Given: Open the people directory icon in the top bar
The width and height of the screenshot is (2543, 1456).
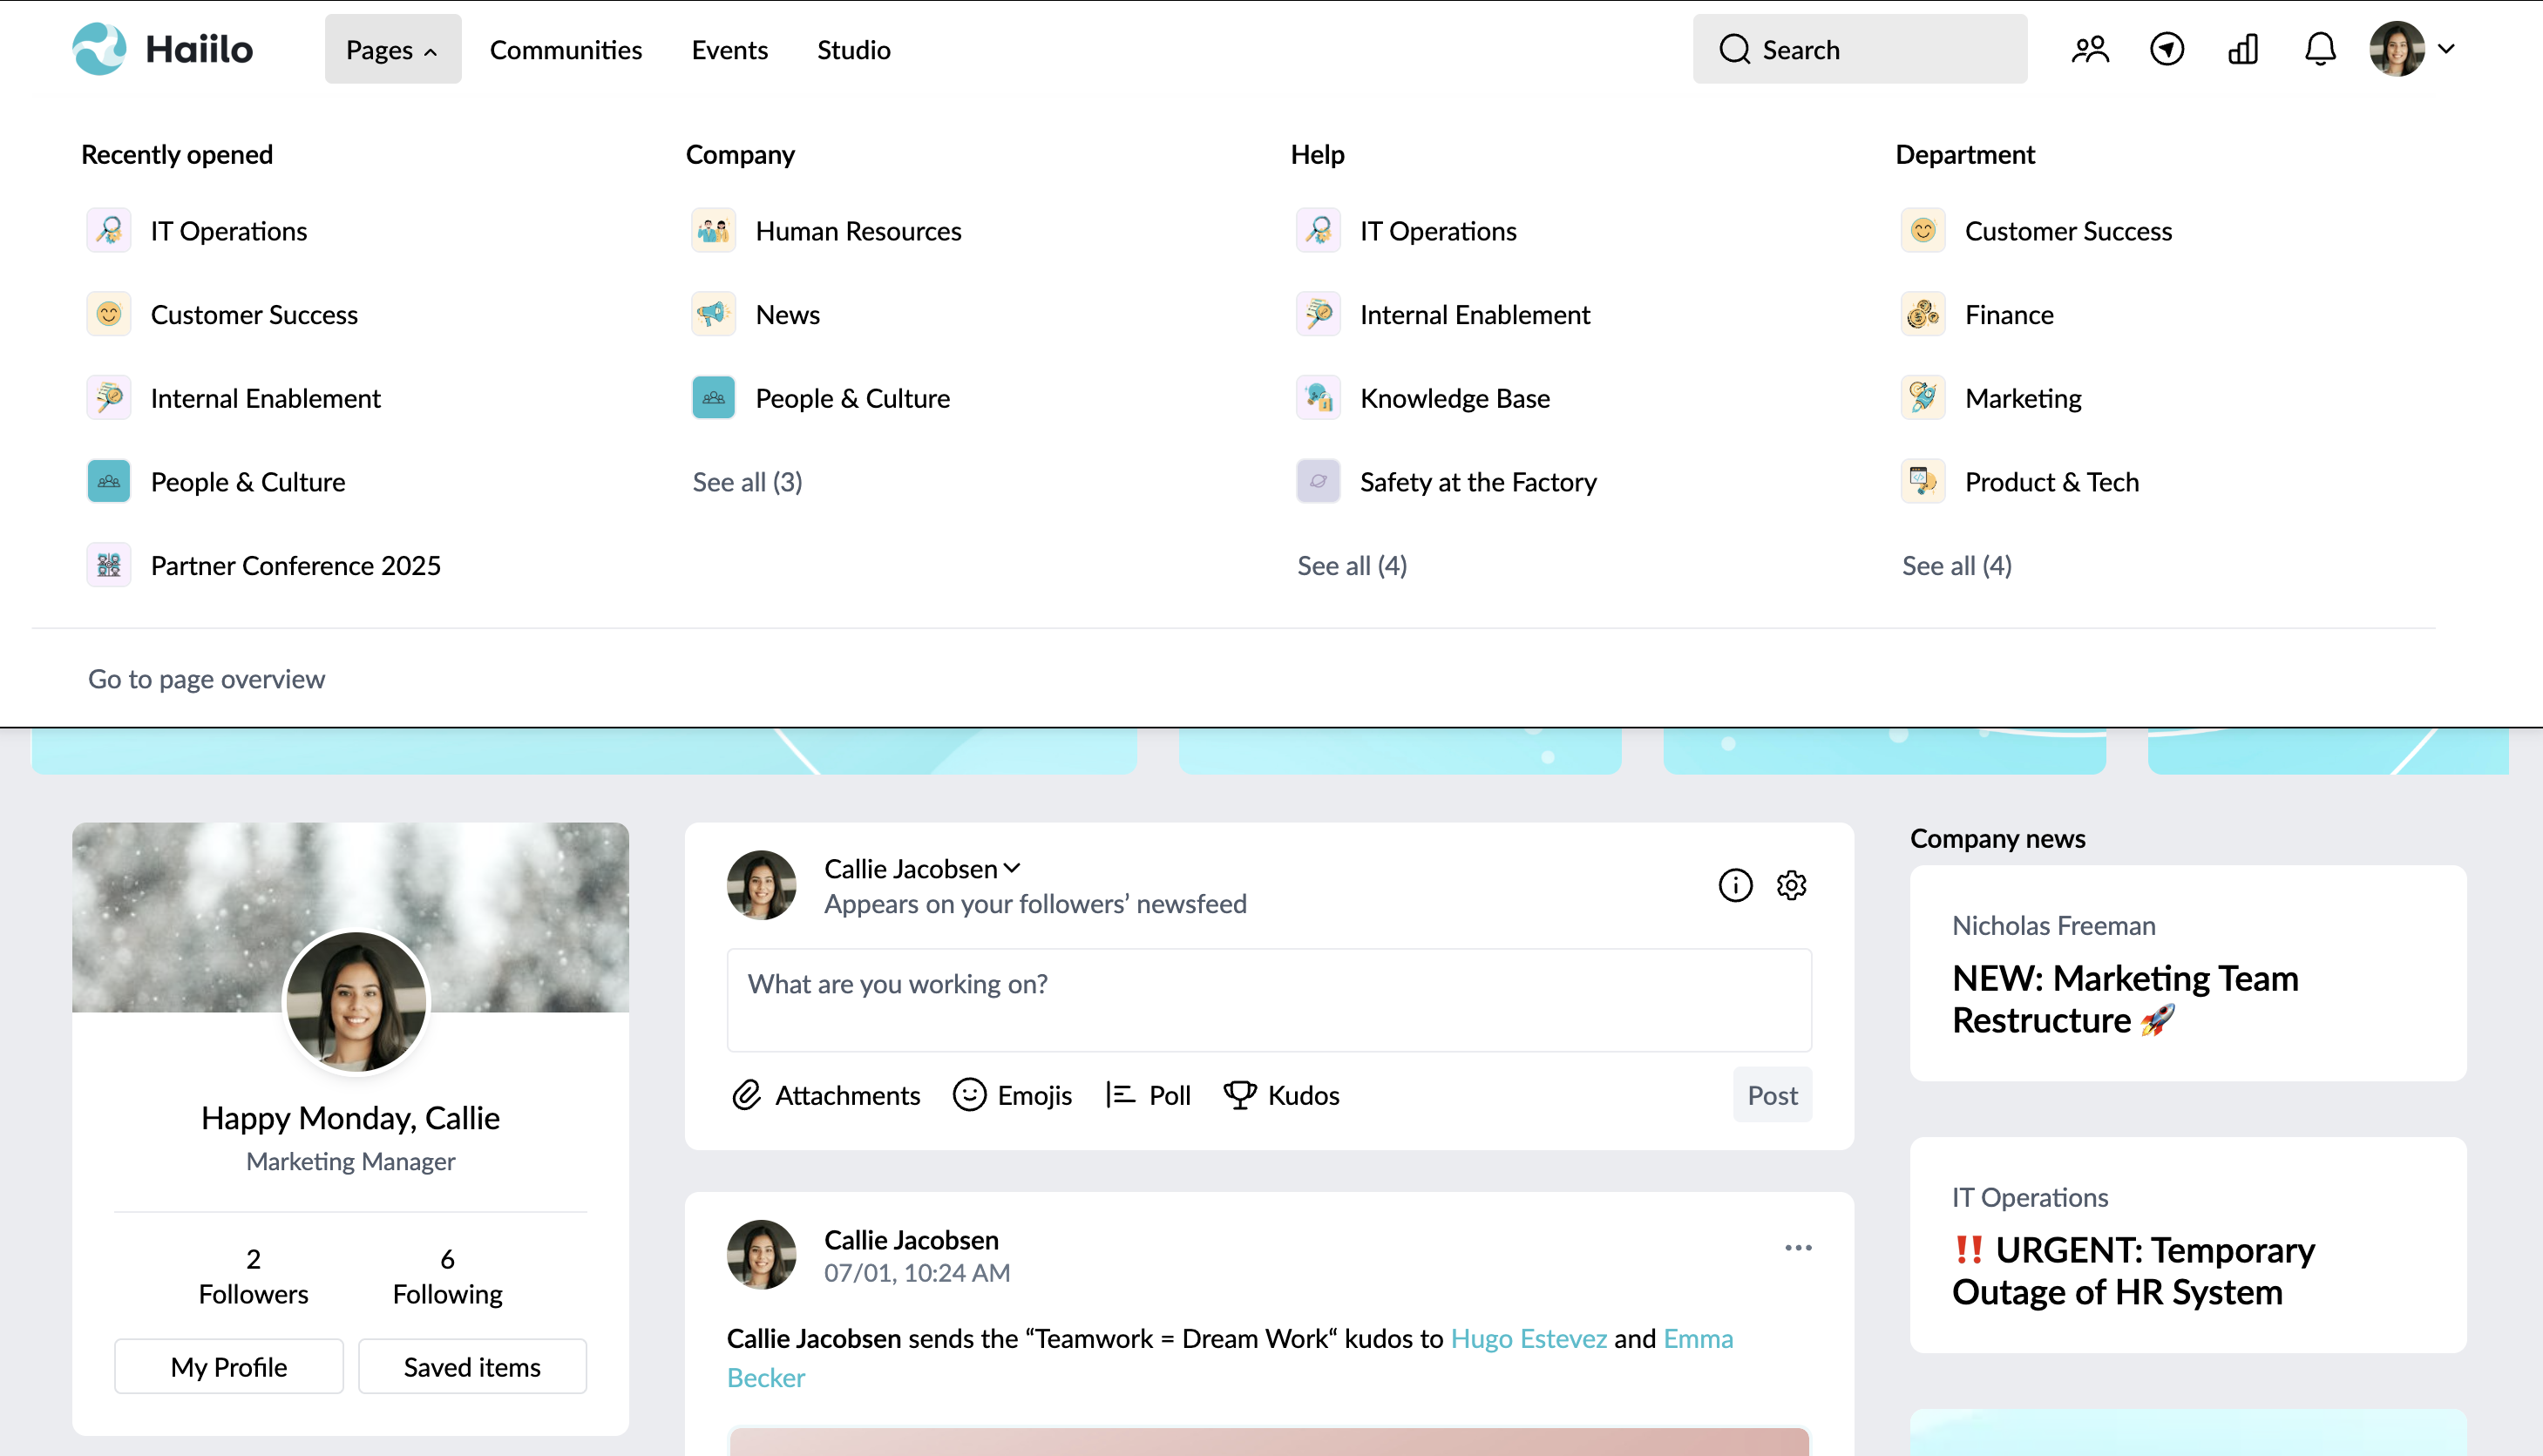Looking at the screenshot, I should pos(2090,48).
